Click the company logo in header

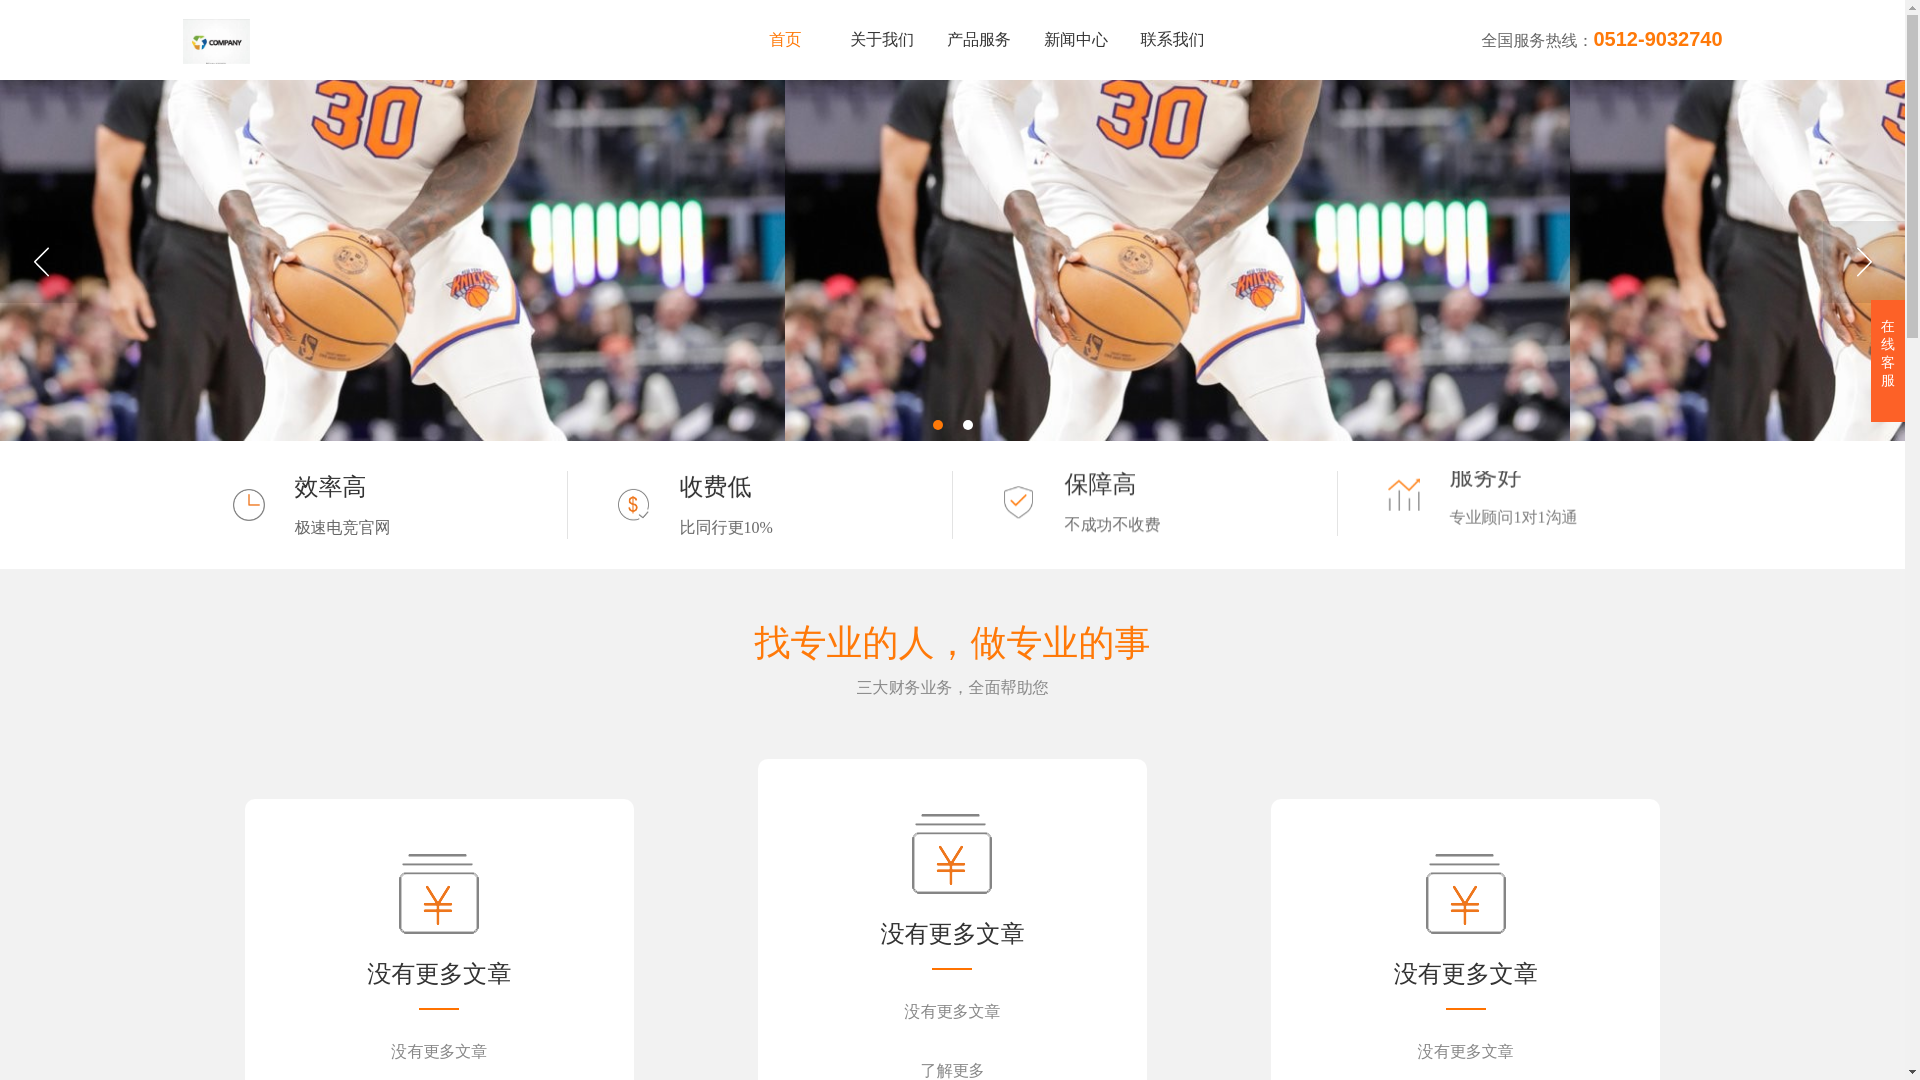click(216, 41)
